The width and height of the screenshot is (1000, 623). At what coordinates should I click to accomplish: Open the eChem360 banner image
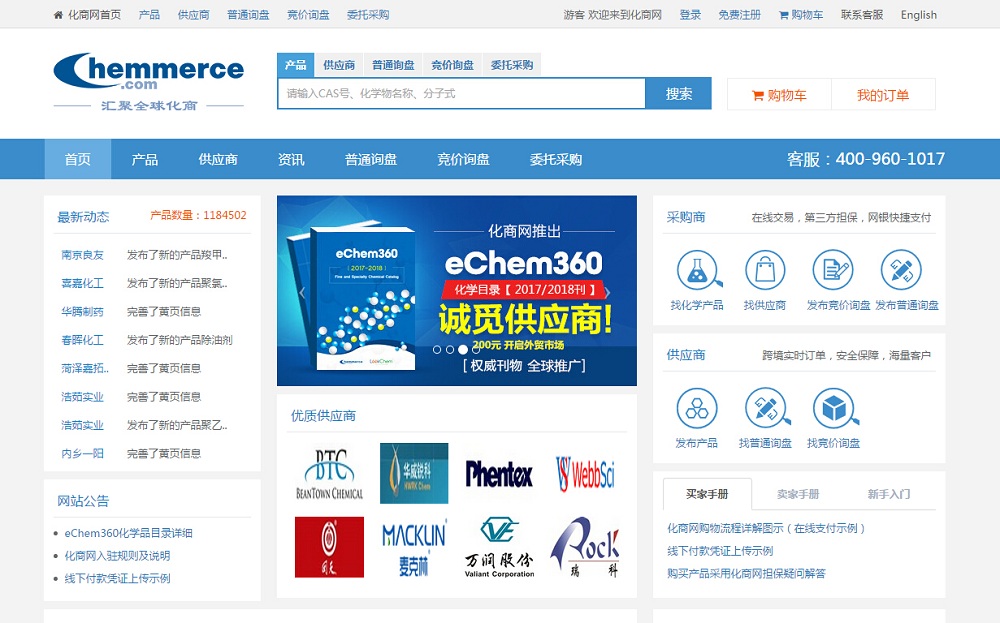pyautogui.click(x=457, y=290)
